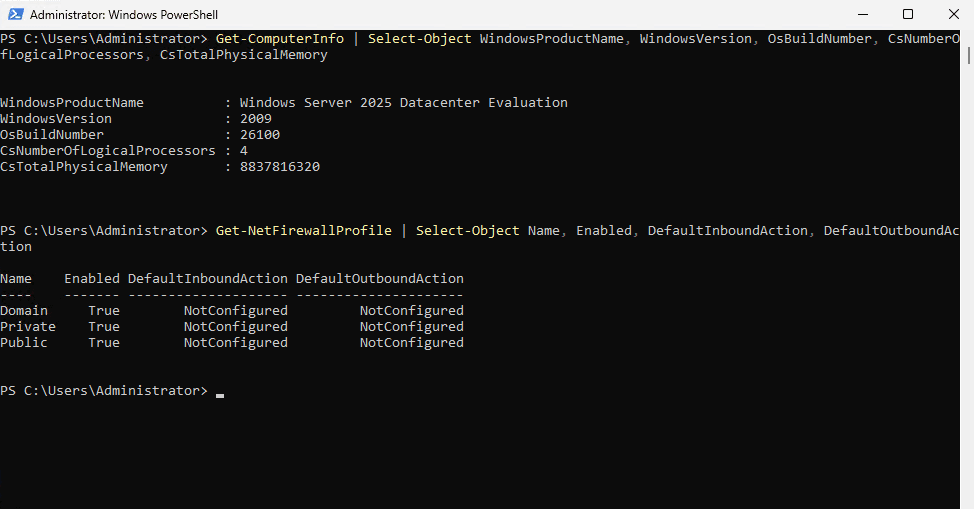The height and width of the screenshot is (509, 974).
Task: Click the logical processors value 4
Action: pos(244,150)
